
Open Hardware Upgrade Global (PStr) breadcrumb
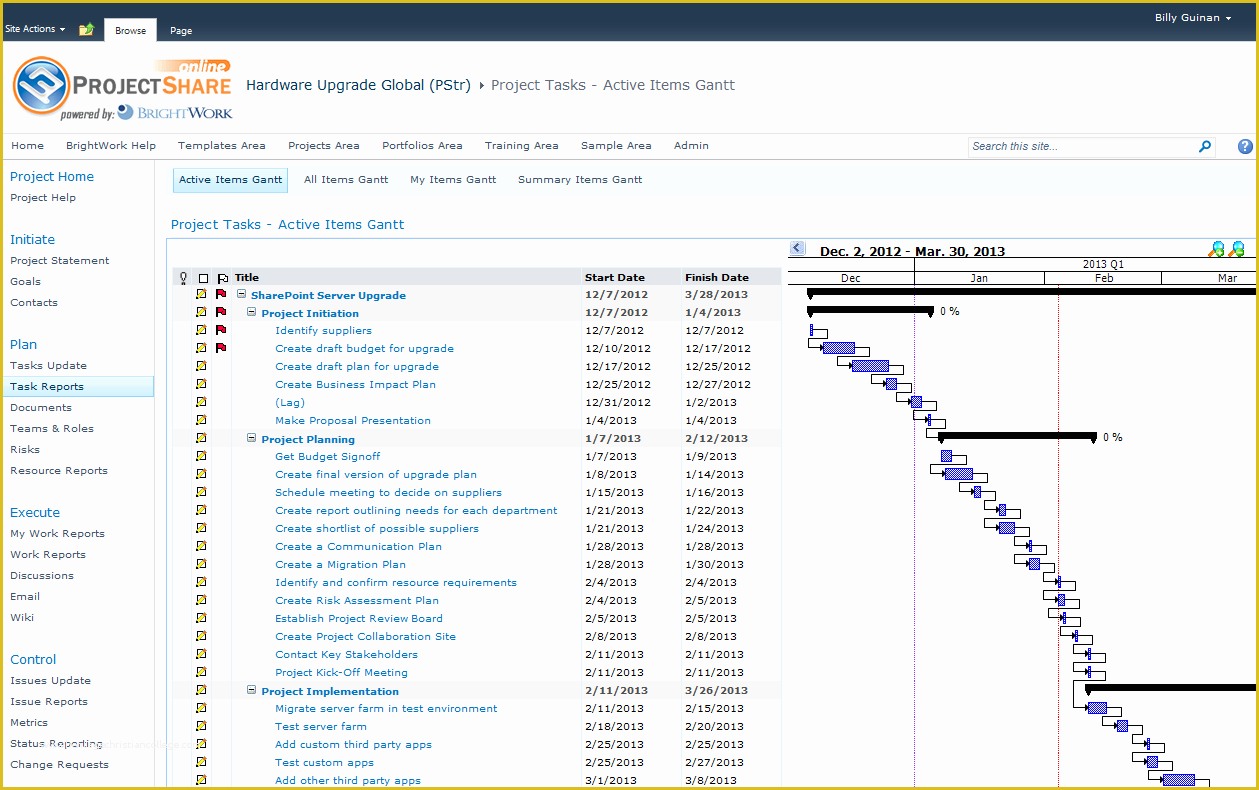360,86
